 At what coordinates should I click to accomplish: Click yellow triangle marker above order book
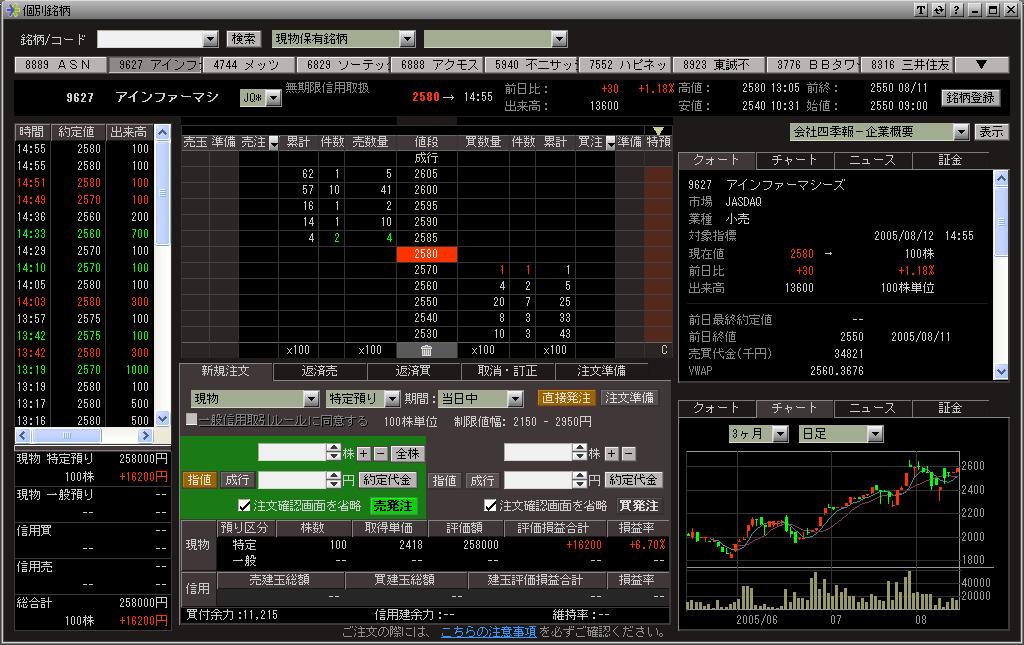658,131
